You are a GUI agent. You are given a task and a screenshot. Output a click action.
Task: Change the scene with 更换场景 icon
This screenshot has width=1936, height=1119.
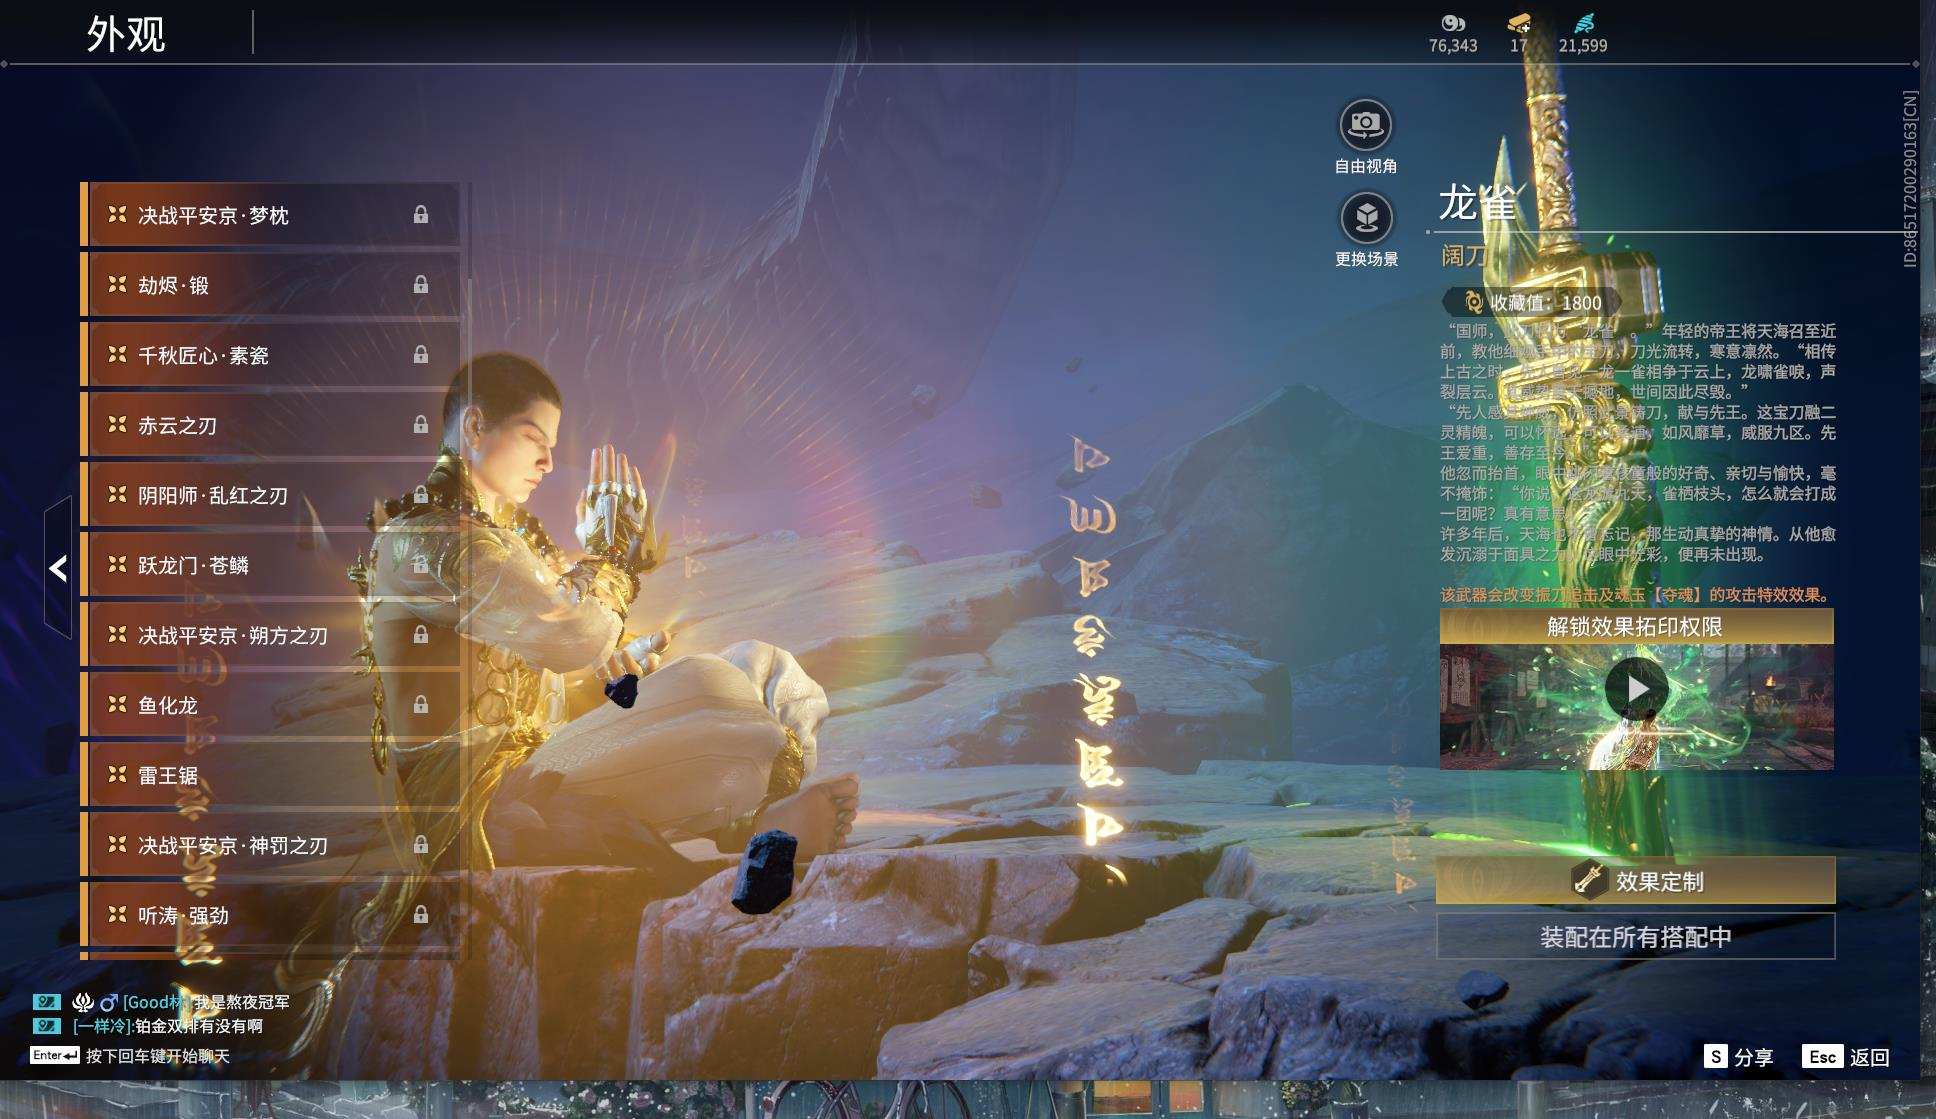pos(1365,218)
